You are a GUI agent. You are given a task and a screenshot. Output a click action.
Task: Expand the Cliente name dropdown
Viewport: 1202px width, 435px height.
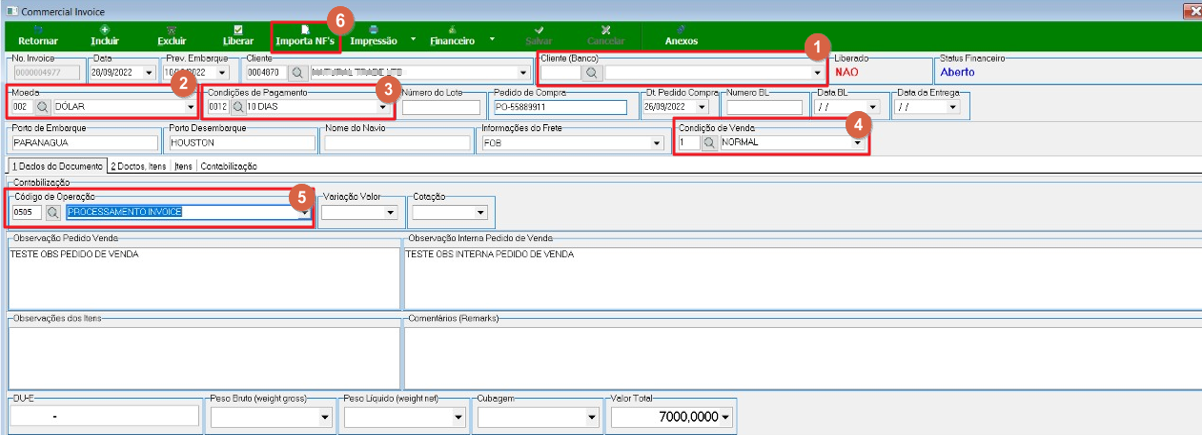coord(523,73)
